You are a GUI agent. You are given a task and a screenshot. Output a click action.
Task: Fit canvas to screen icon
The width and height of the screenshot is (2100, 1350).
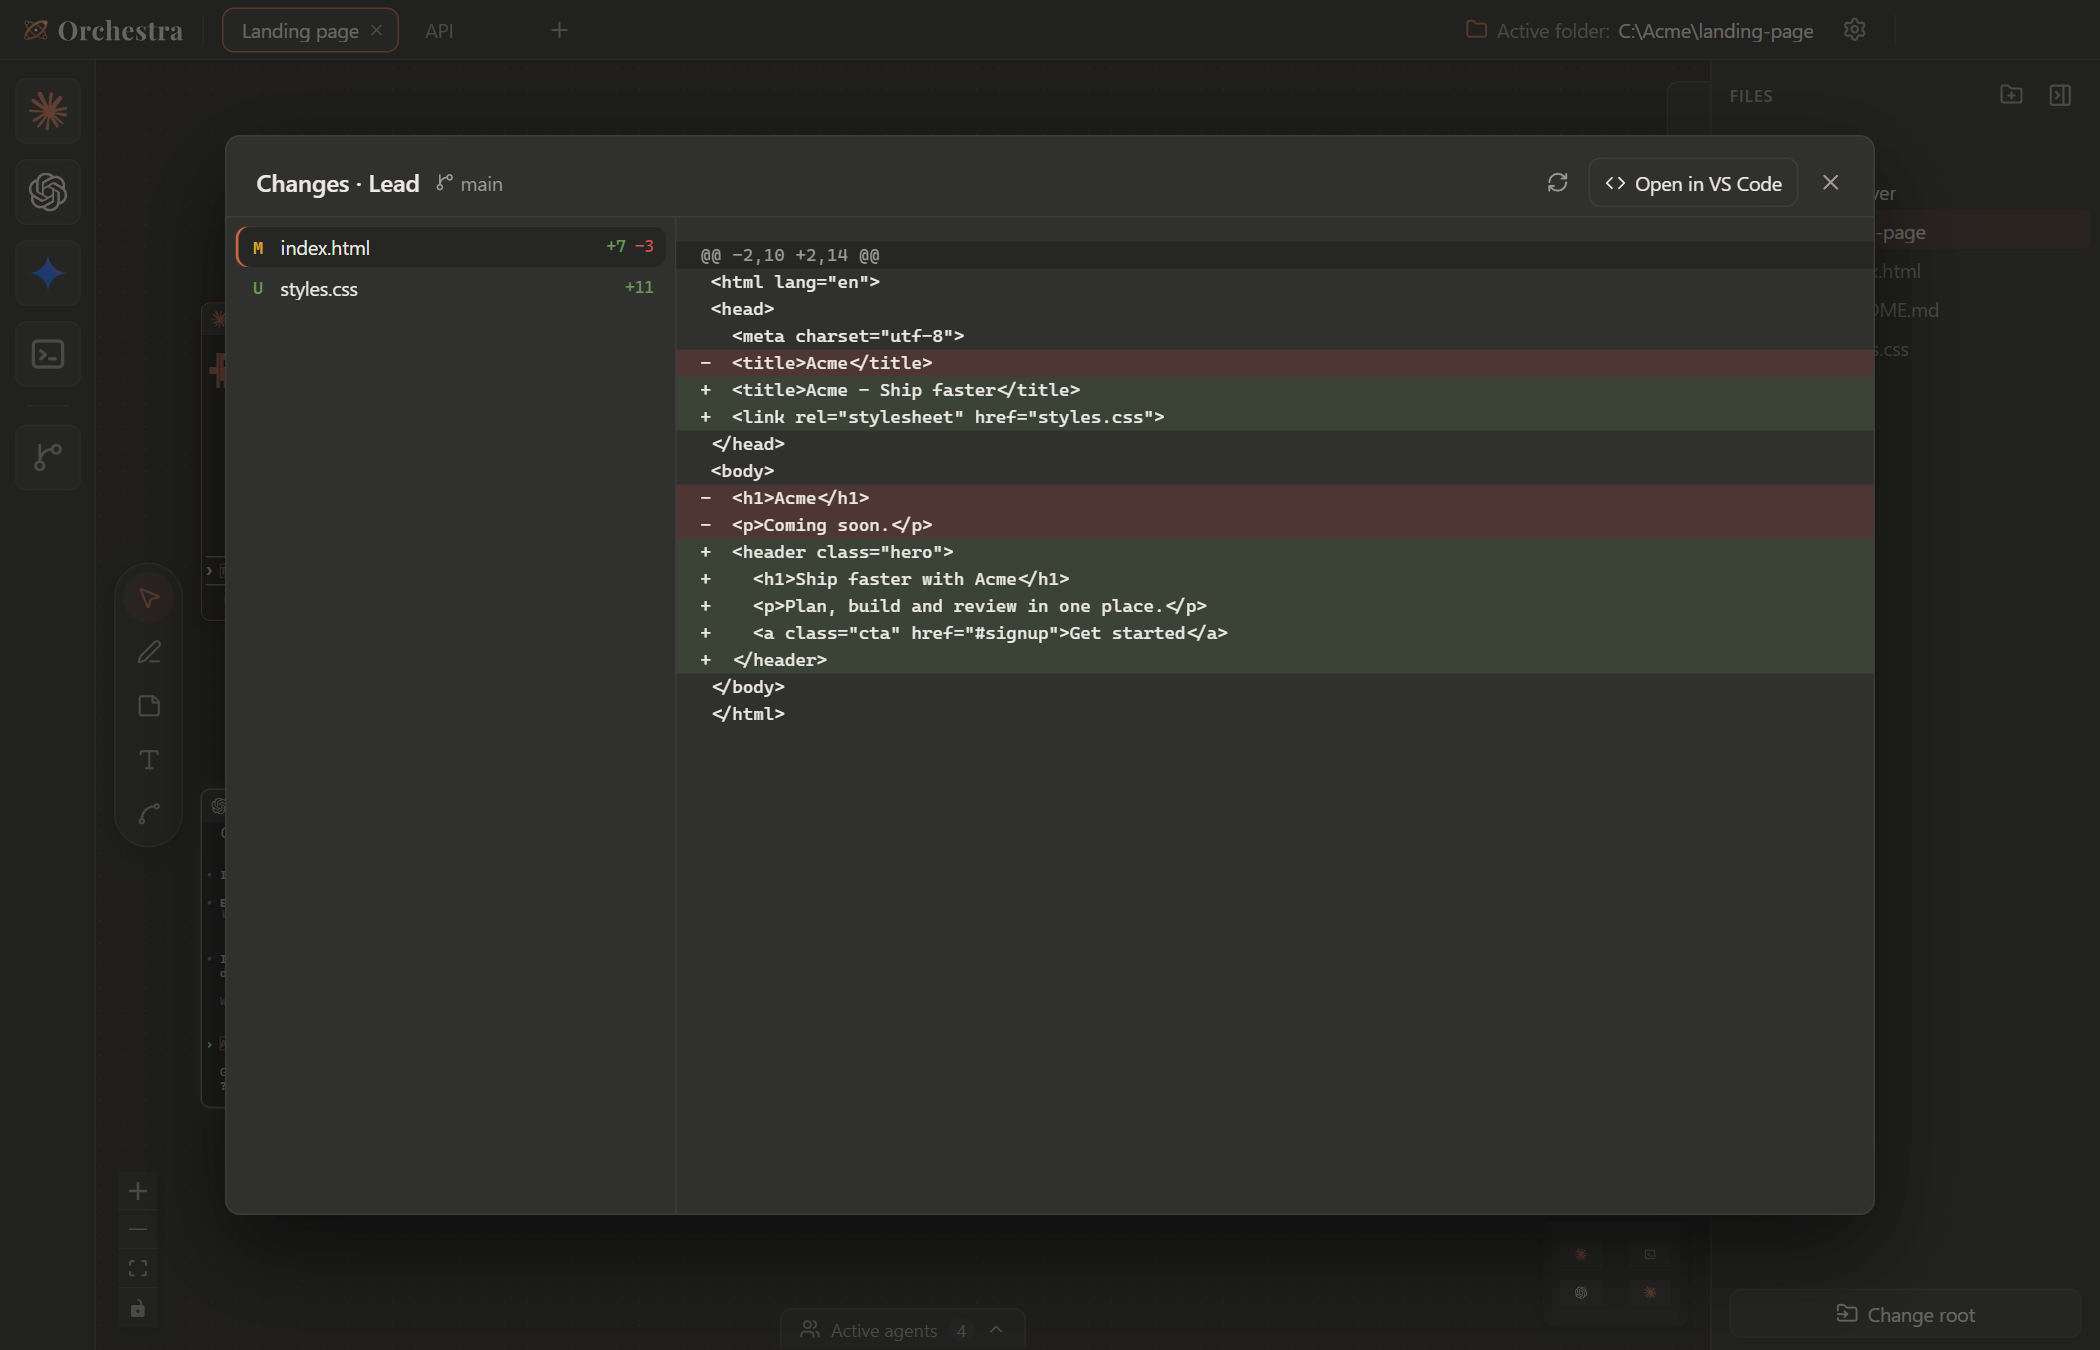point(138,1268)
